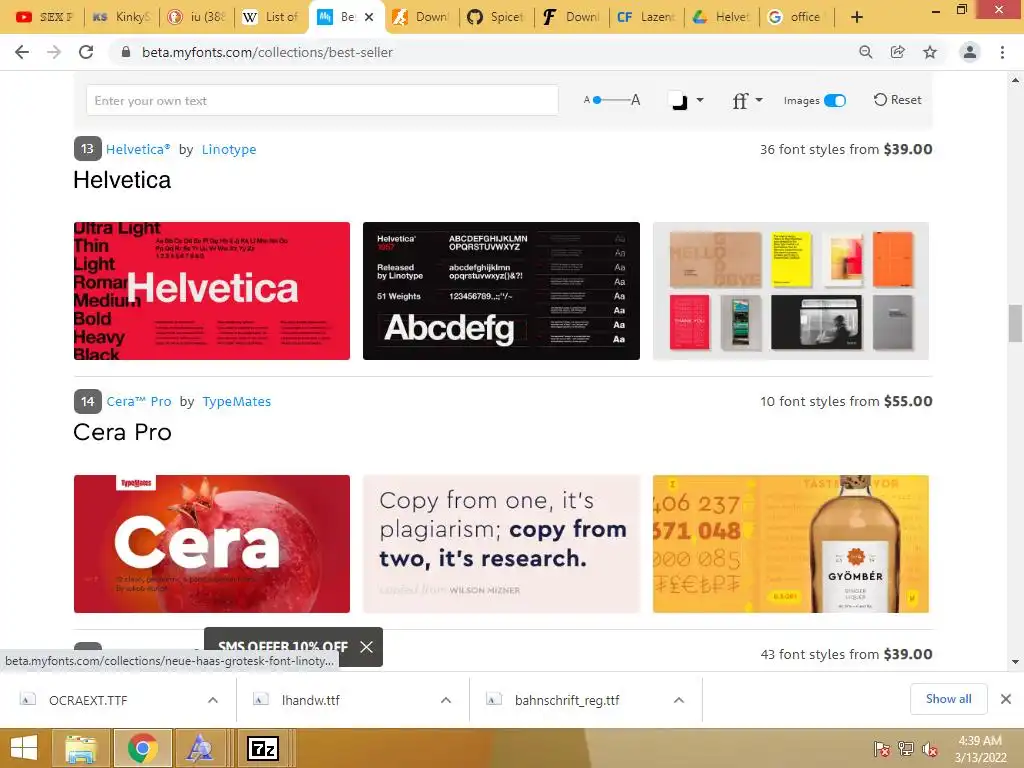The height and width of the screenshot is (768, 1024).
Task: Share this page via the share icon
Action: 898,52
